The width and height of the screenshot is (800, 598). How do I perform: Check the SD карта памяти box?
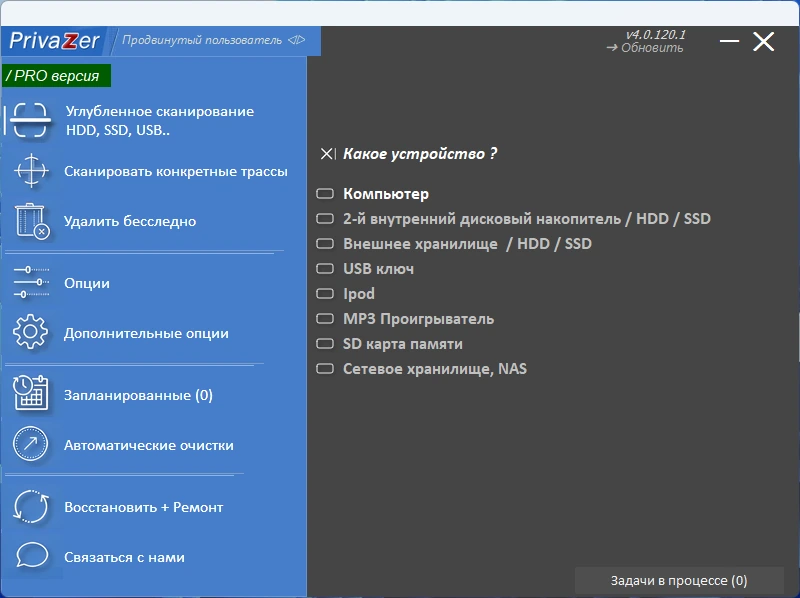pyautogui.click(x=325, y=344)
